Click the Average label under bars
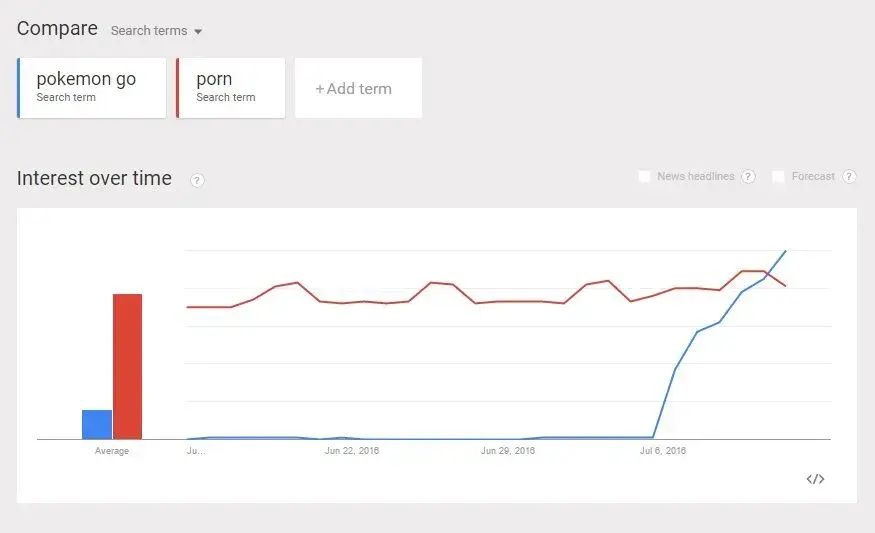 pyautogui.click(x=112, y=451)
